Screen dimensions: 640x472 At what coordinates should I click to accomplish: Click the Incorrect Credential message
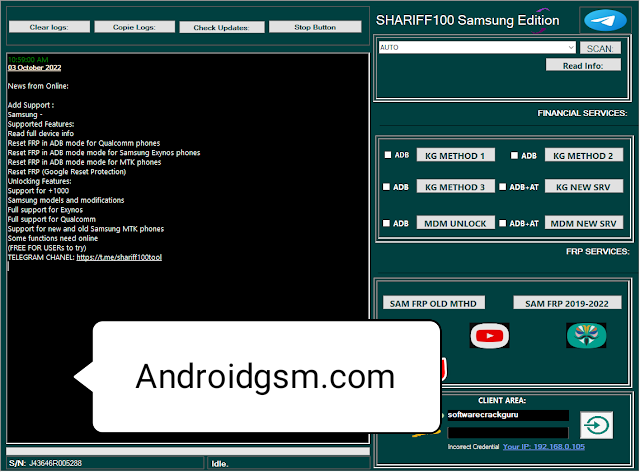click(x=473, y=447)
